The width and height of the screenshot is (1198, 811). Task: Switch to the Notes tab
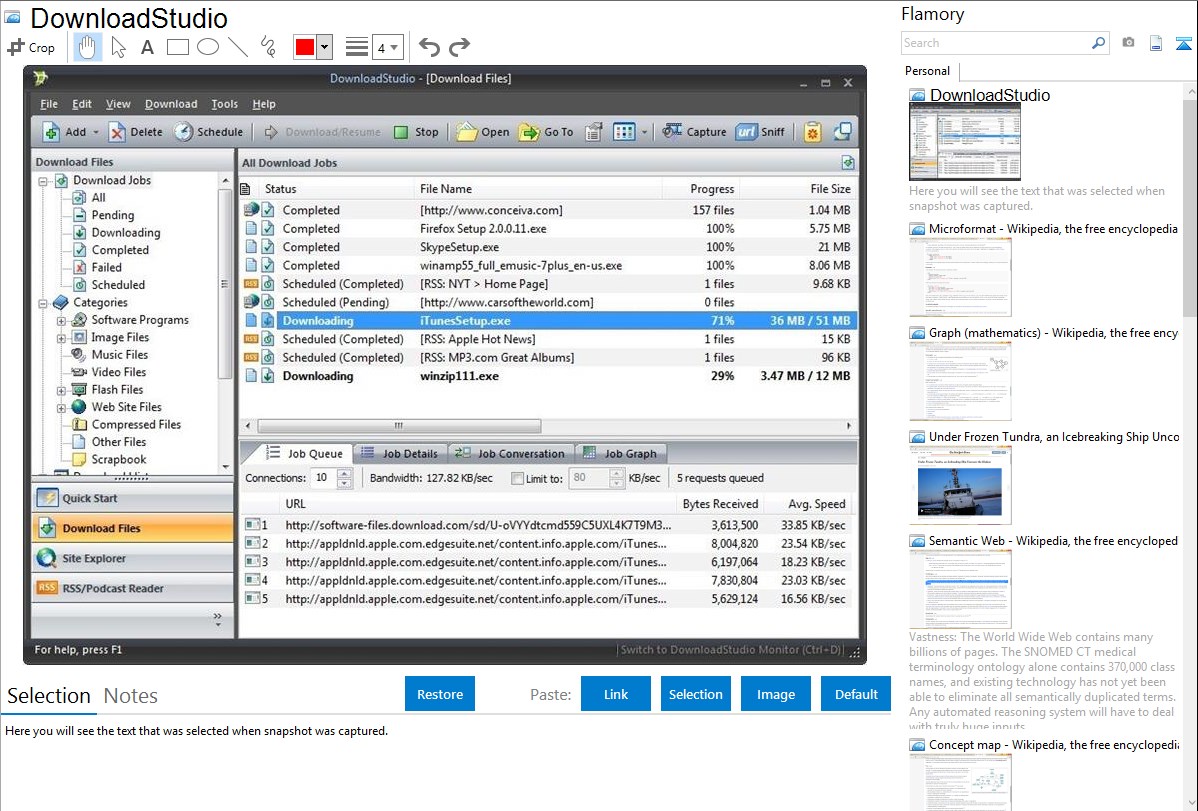click(131, 696)
